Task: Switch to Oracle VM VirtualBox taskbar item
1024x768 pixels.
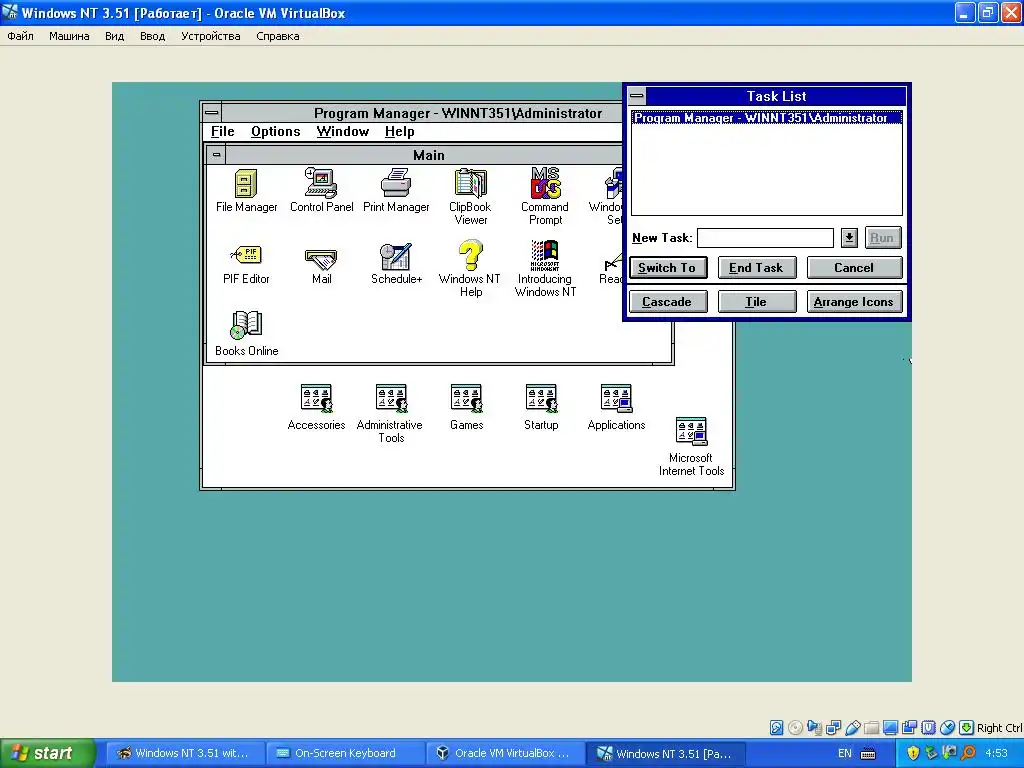Action: click(504, 754)
